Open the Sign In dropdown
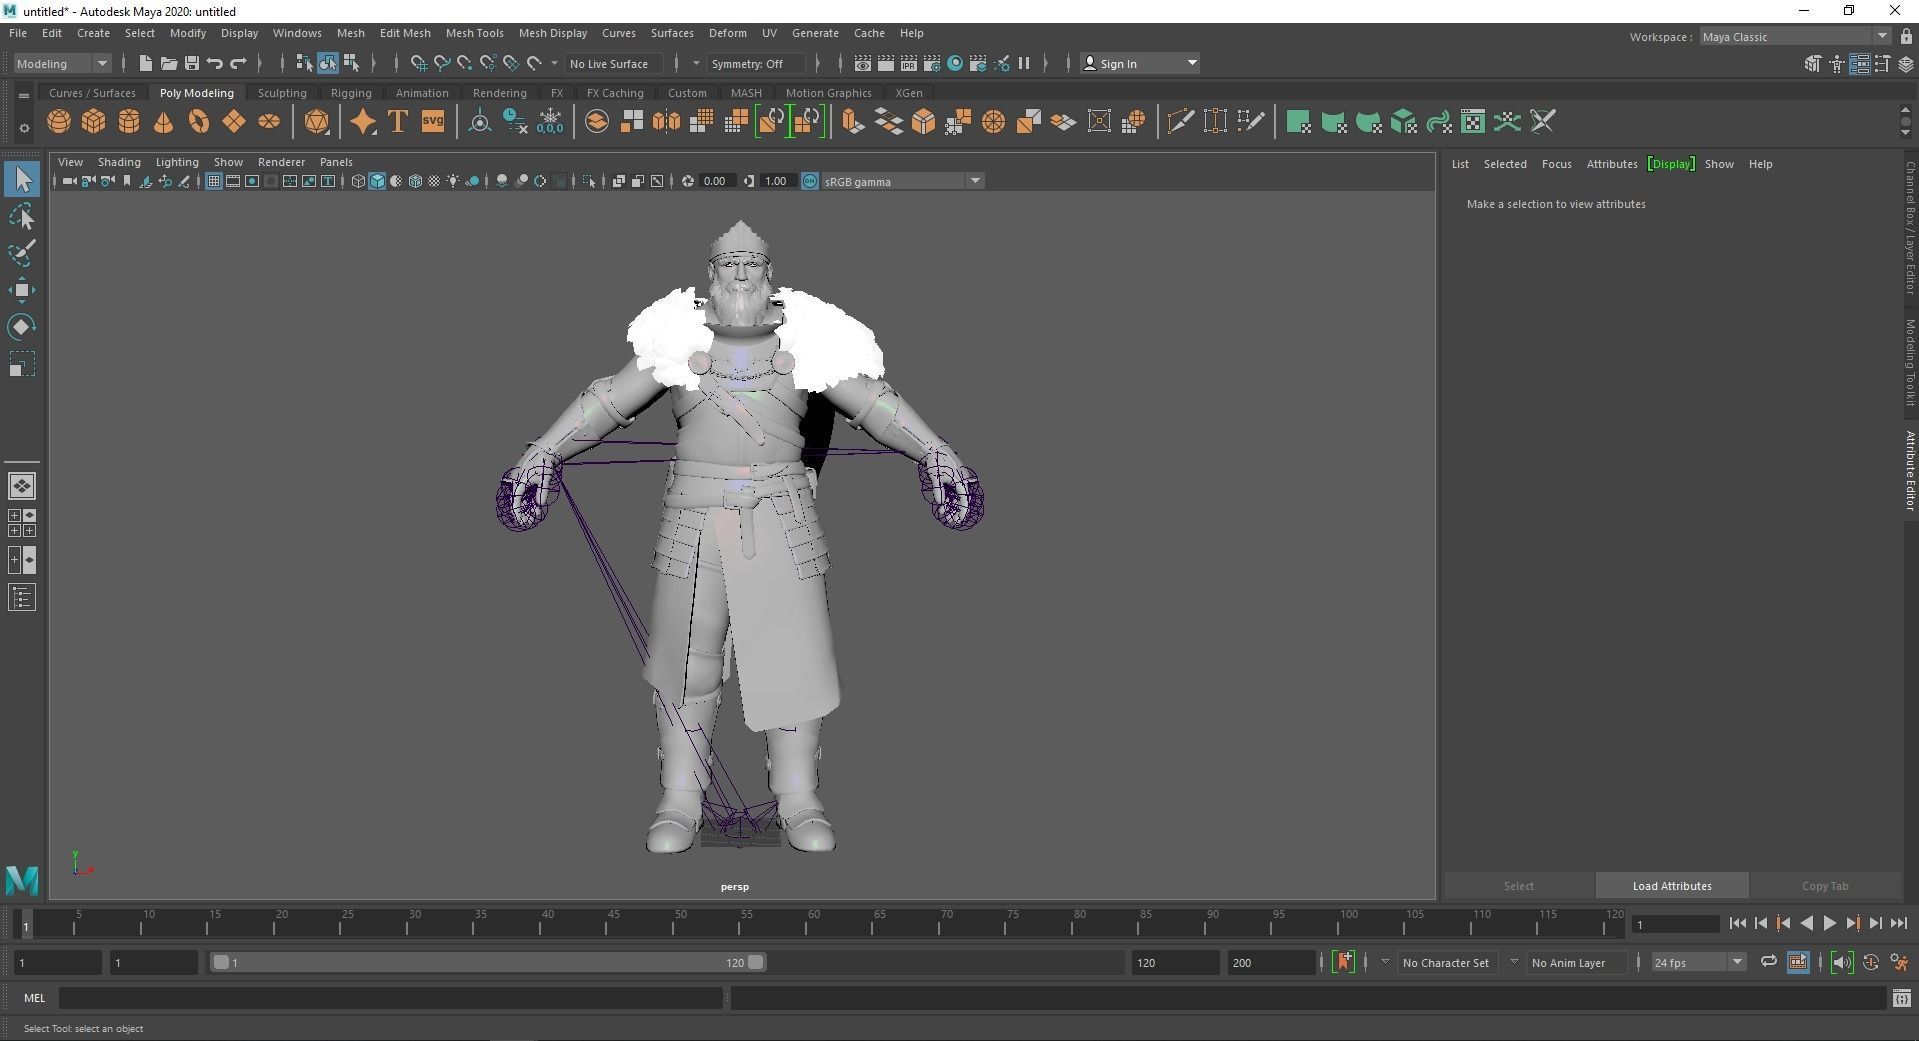This screenshot has width=1919, height=1041. (x=1140, y=63)
